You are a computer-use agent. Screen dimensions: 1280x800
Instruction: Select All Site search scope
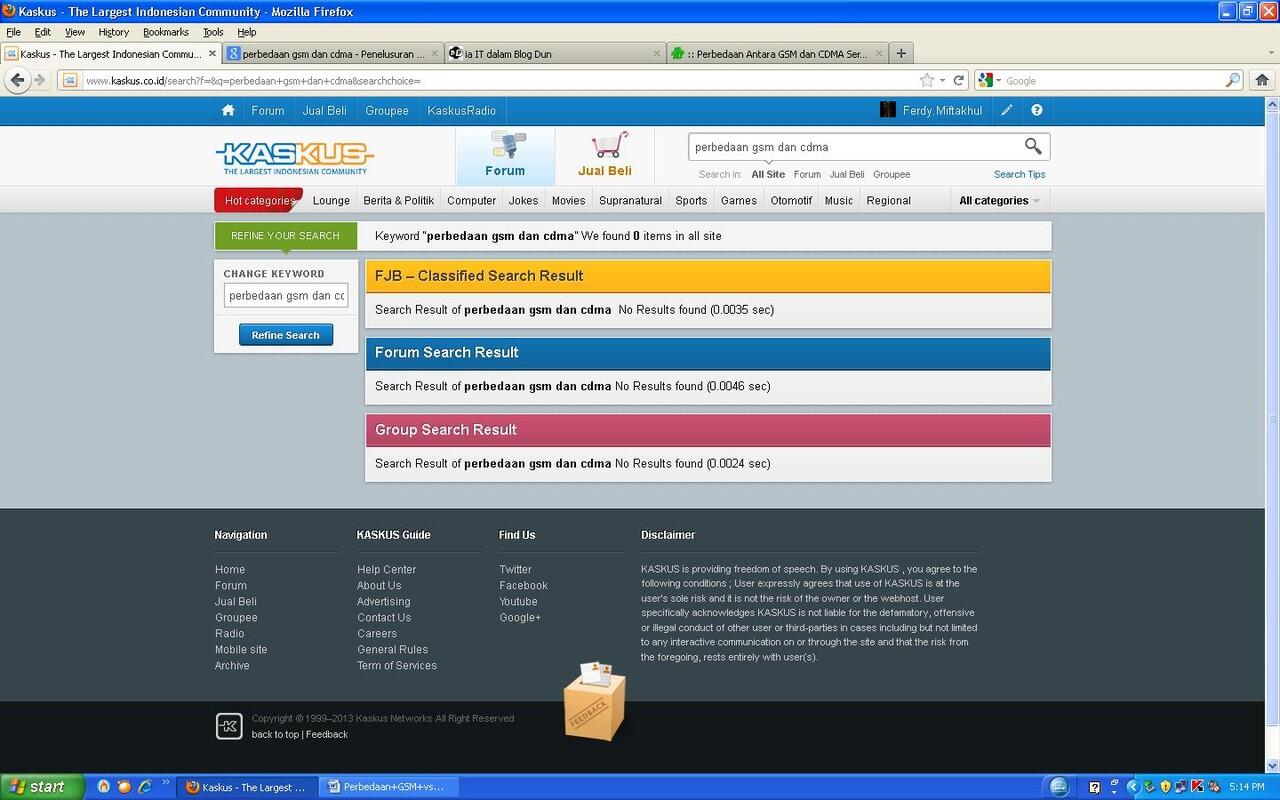pyautogui.click(x=768, y=174)
